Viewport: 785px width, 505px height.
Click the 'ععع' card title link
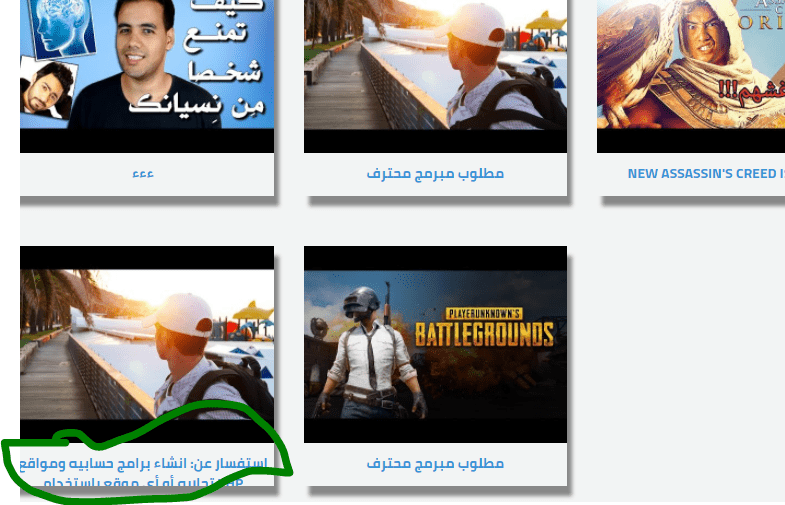[143, 174]
